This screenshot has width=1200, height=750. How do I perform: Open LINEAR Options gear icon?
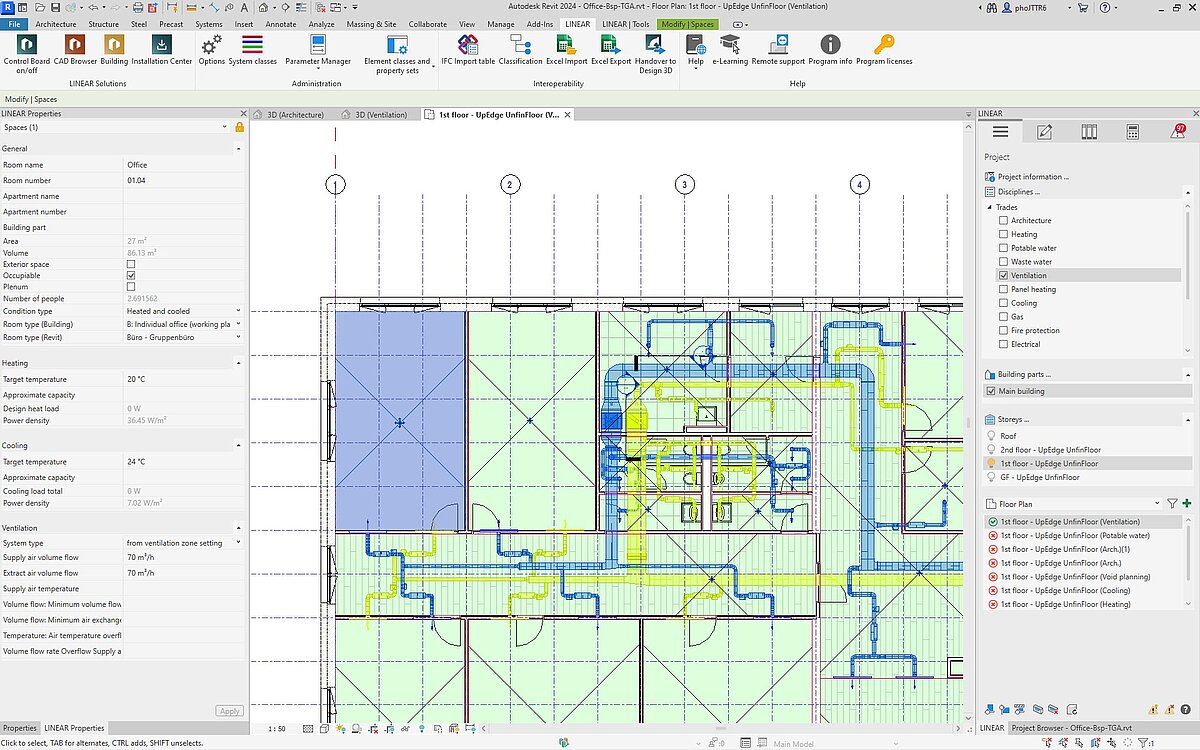[211, 46]
